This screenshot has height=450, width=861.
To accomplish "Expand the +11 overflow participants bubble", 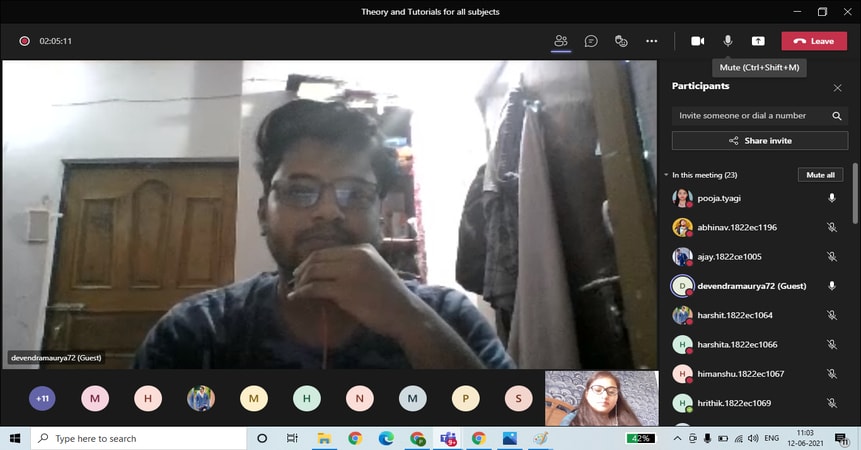I will click(x=42, y=399).
